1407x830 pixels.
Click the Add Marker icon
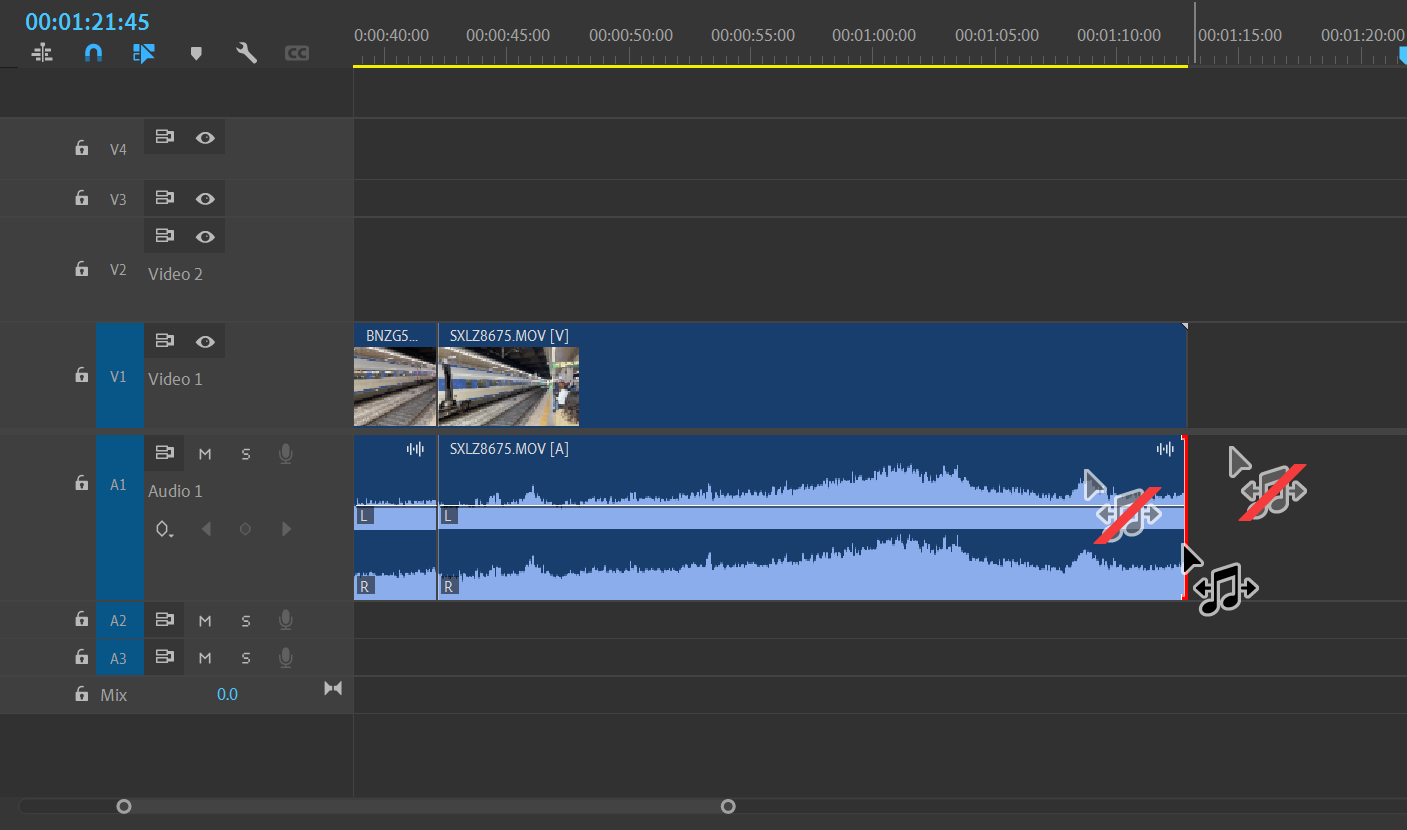pyautogui.click(x=196, y=52)
